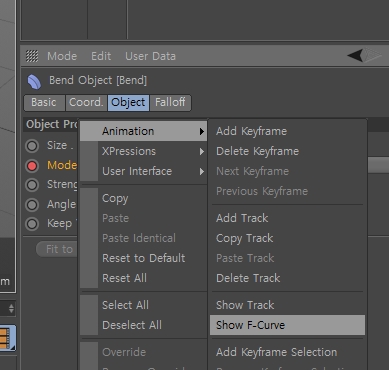Expand the XPressions submenu

pos(144,151)
